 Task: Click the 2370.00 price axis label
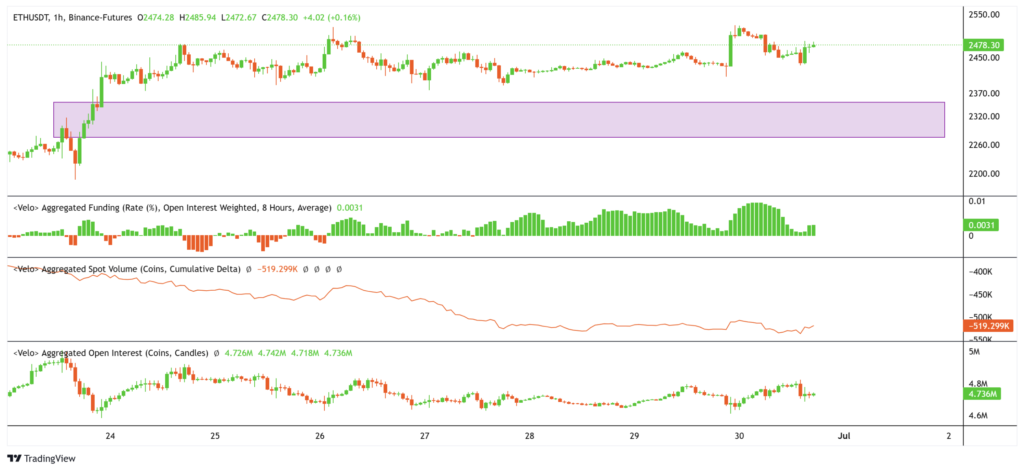coord(984,93)
